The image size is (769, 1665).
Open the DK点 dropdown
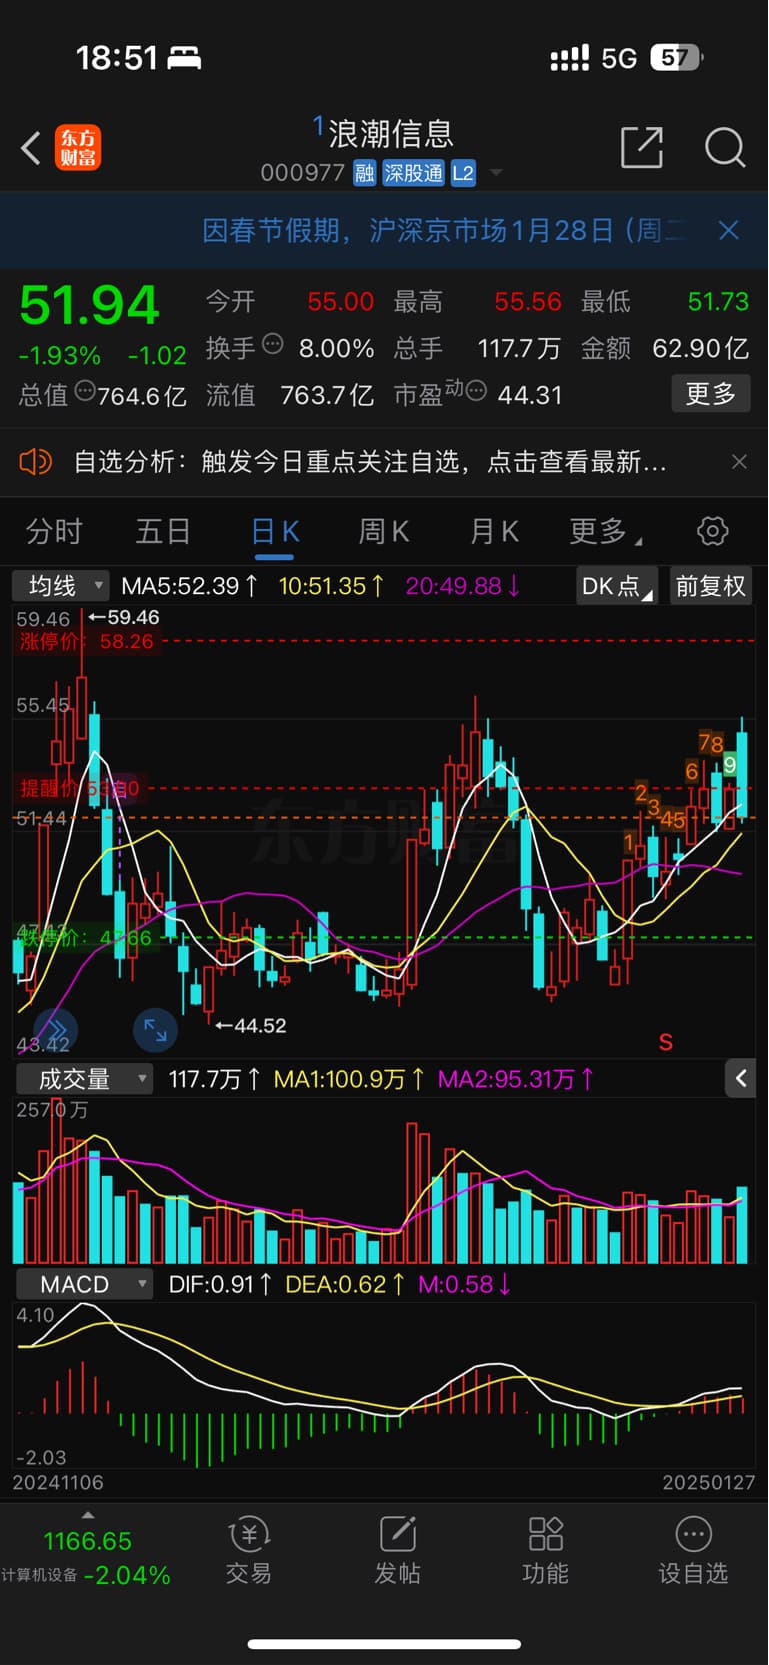click(x=617, y=586)
